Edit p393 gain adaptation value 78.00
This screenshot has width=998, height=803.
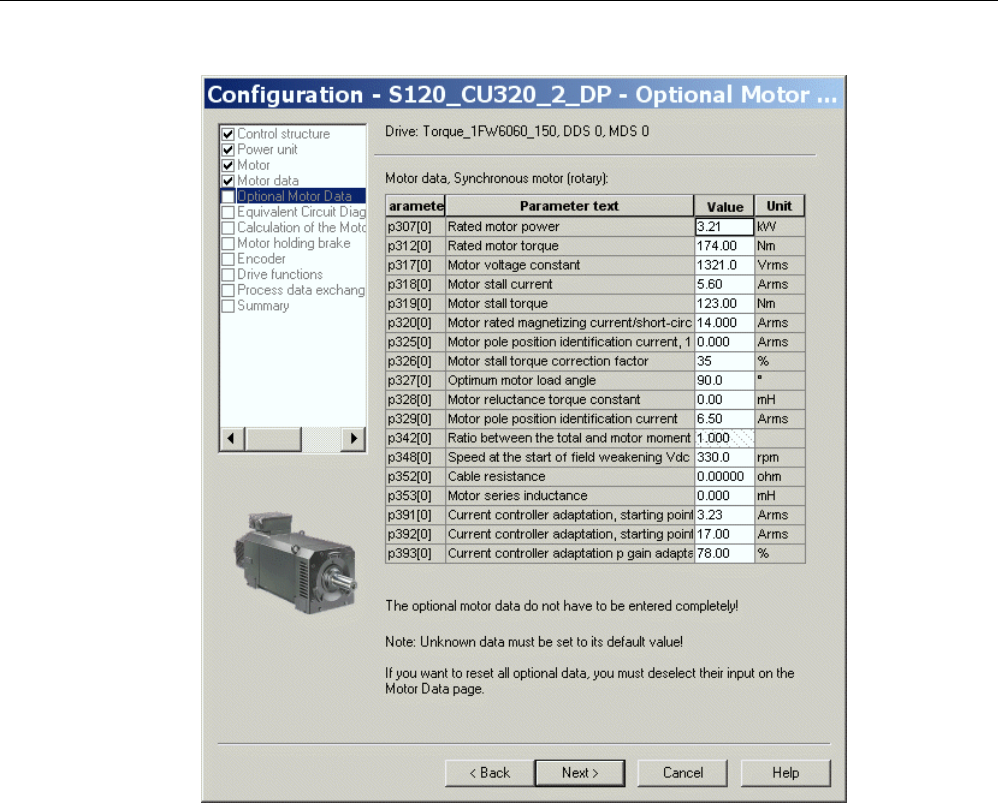coord(724,553)
